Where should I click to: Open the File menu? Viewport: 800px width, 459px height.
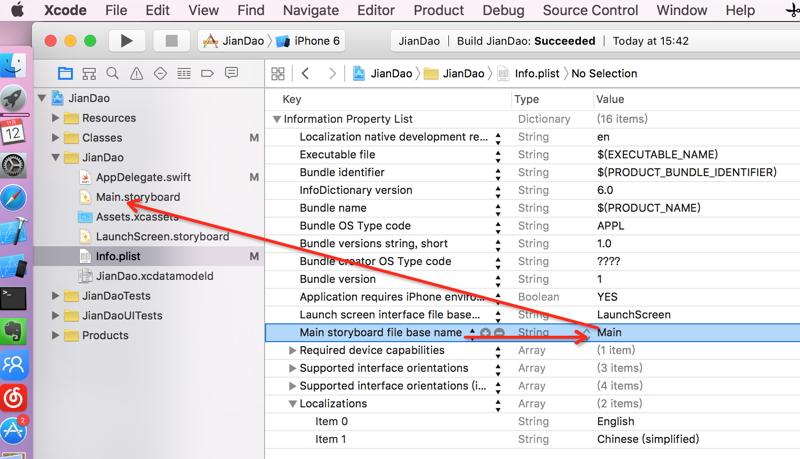click(x=116, y=10)
